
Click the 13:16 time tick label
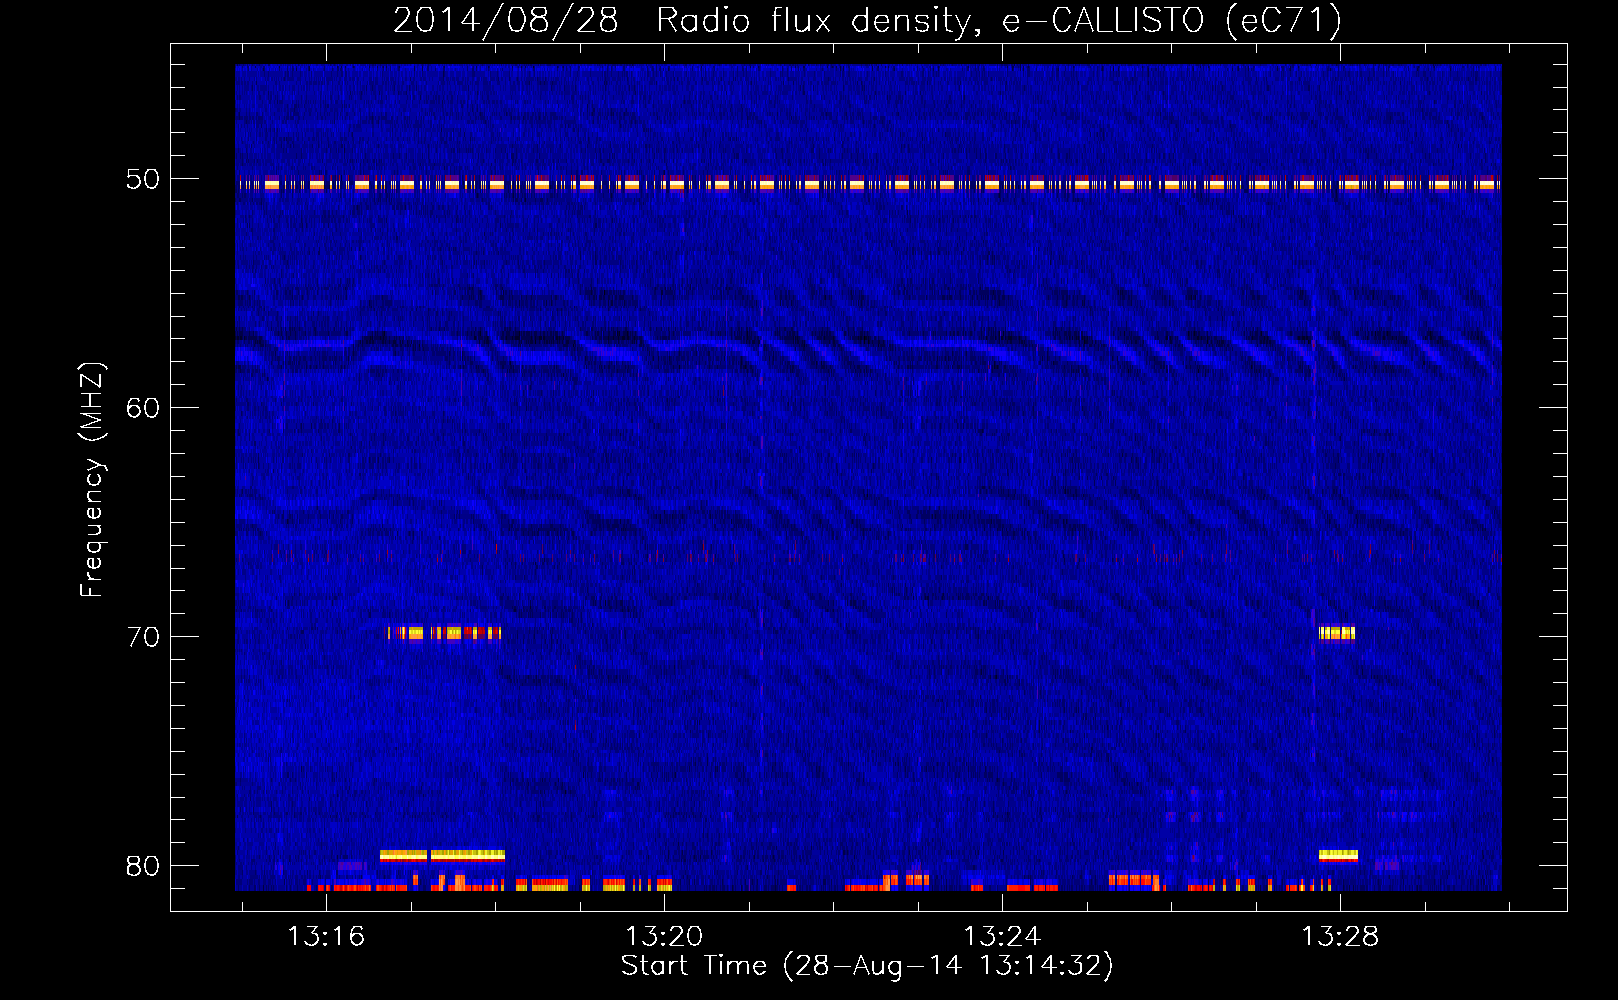click(x=326, y=936)
